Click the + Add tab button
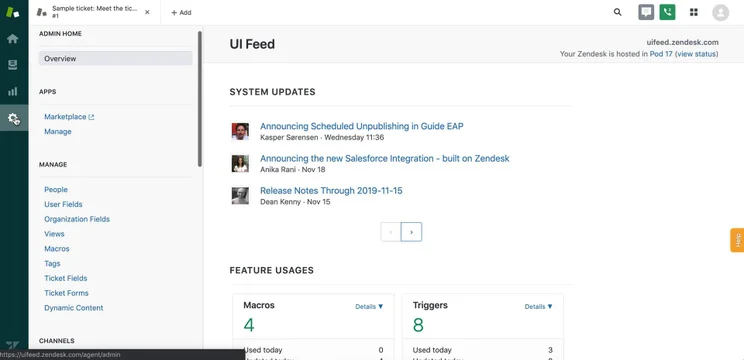This screenshot has width=744, height=360. (181, 13)
